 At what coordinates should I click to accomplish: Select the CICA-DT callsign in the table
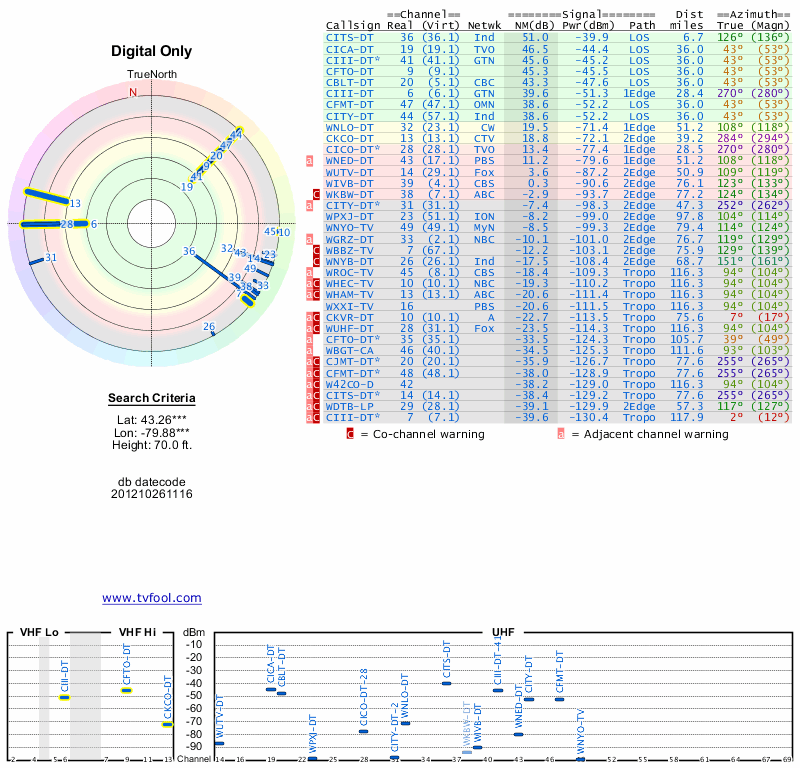pos(349,48)
